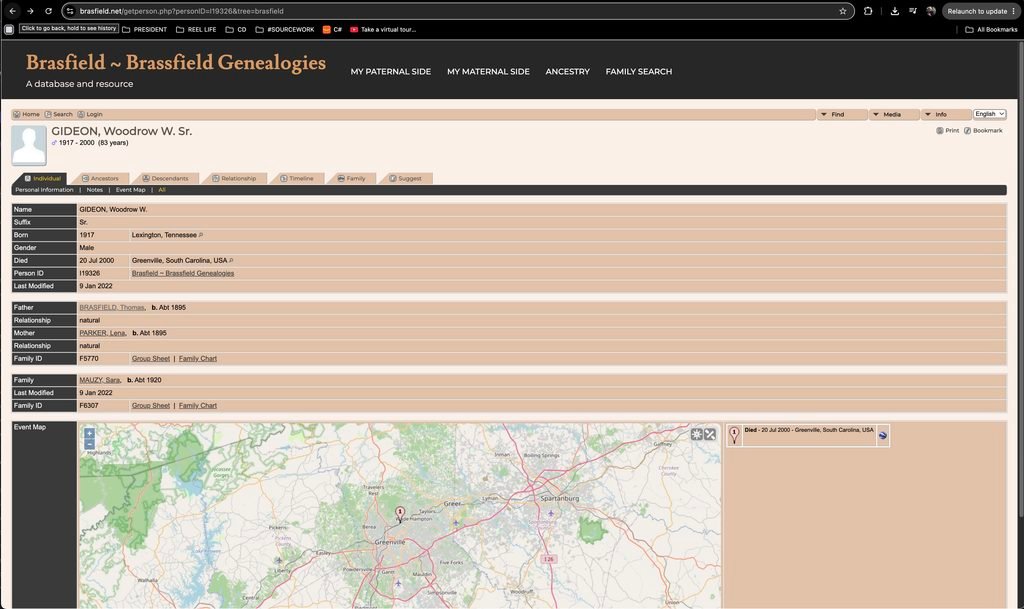Switch to the Descendants tab
1024x609 pixels.
(165, 178)
